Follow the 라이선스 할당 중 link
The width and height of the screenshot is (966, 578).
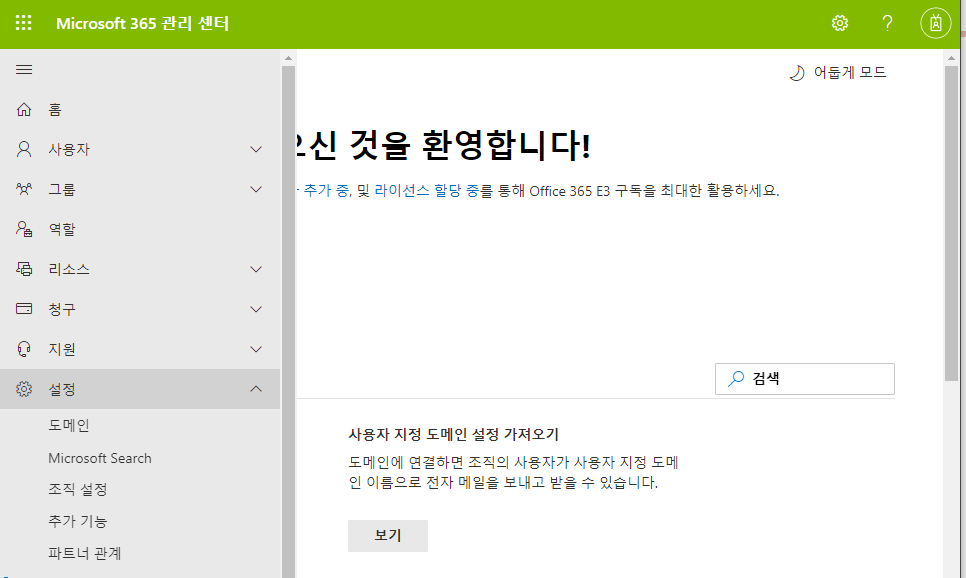click(426, 190)
